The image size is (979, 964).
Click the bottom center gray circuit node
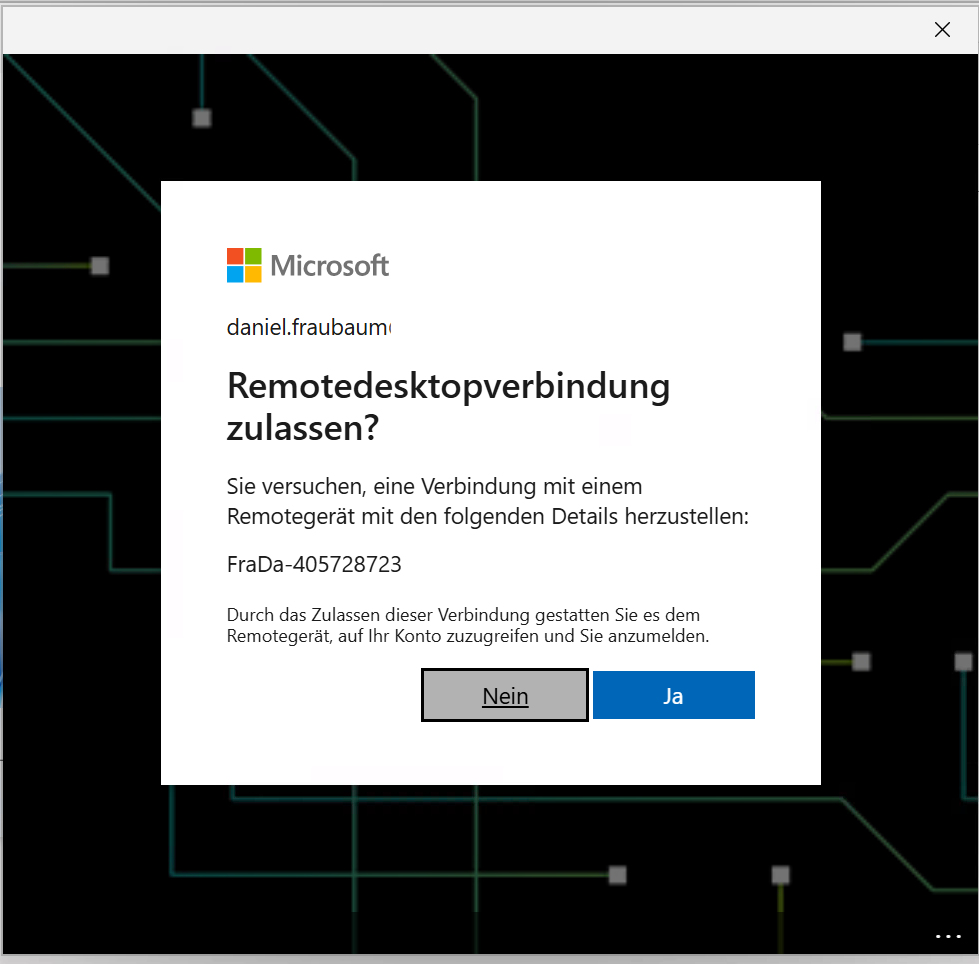617,875
